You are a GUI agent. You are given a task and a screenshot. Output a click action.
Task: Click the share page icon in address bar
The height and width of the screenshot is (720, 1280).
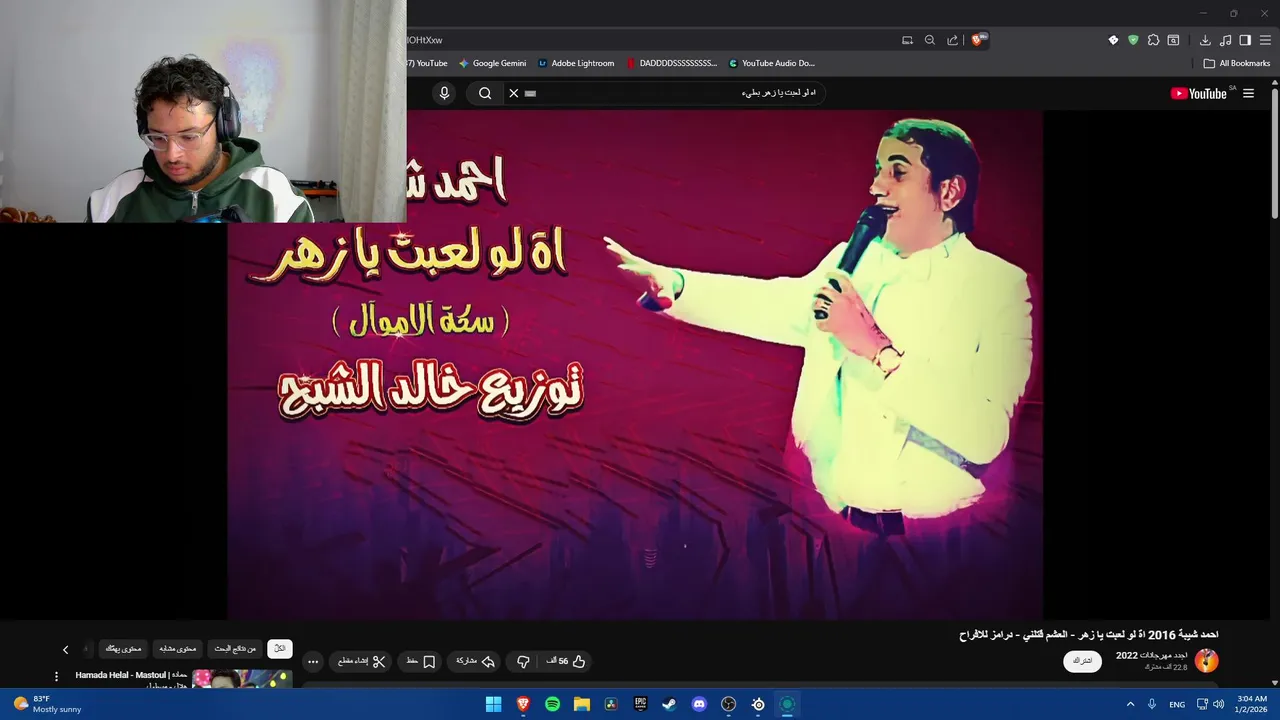(x=953, y=40)
